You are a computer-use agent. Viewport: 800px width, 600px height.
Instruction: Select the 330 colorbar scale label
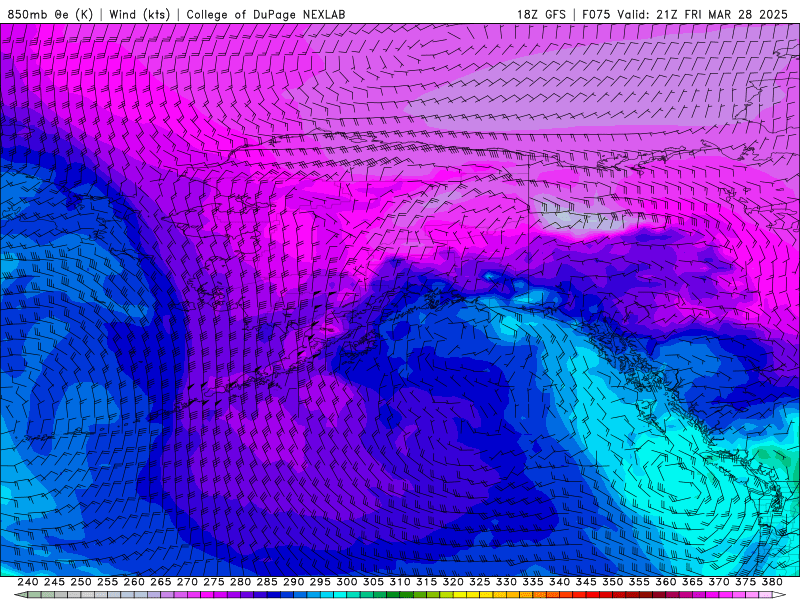(506, 582)
